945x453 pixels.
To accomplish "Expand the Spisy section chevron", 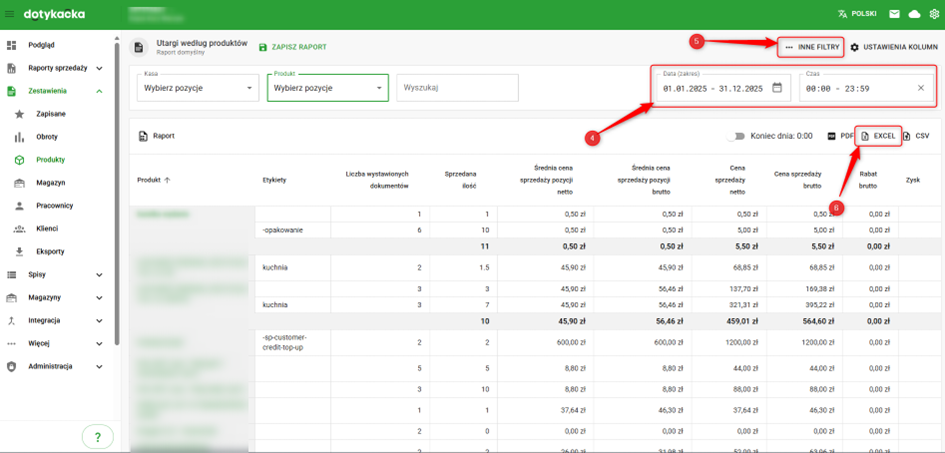I will coord(99,275).
